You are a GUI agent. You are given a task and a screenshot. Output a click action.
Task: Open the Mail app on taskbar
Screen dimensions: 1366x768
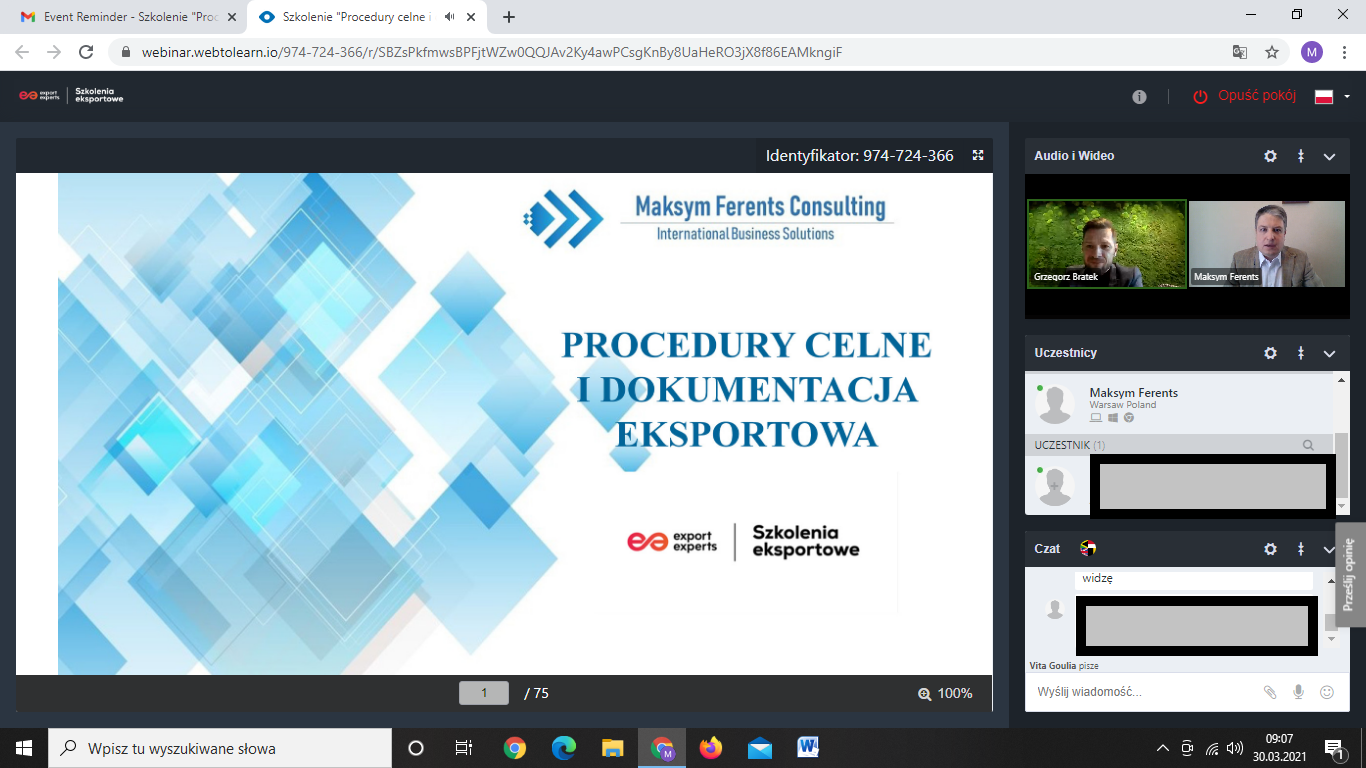click(760, 748)
